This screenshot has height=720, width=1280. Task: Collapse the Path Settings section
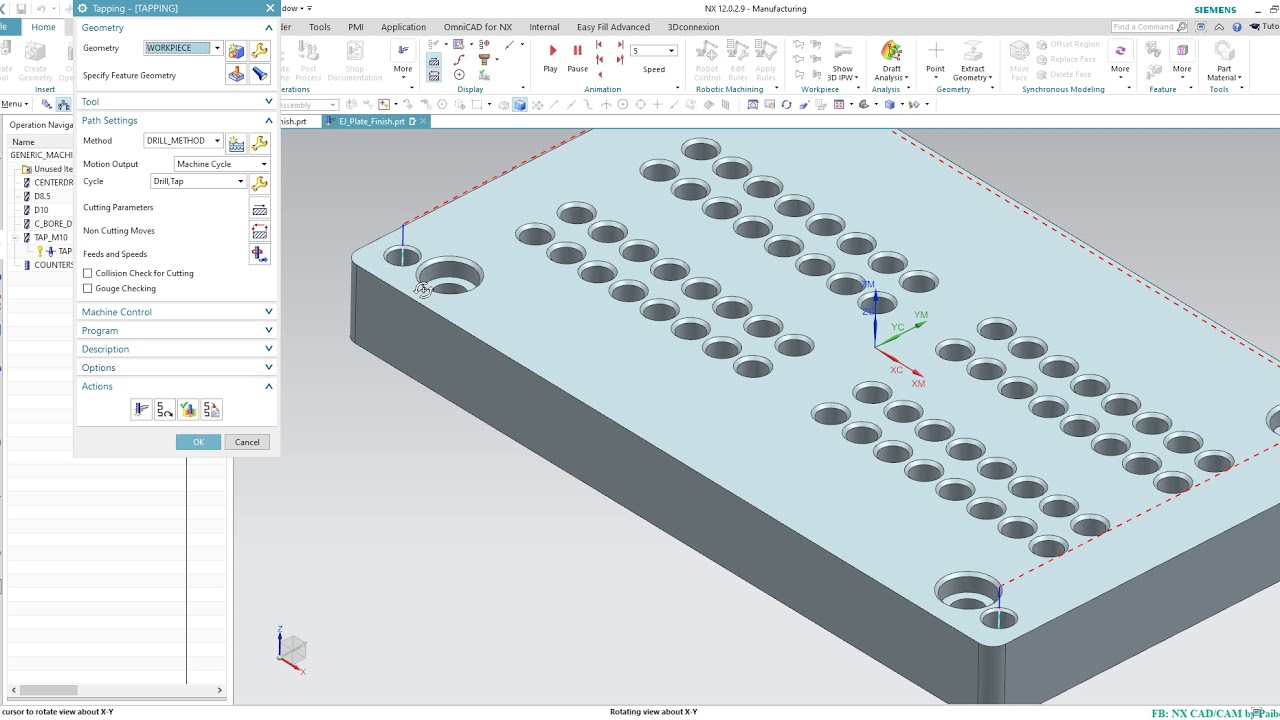coord(176,120)
